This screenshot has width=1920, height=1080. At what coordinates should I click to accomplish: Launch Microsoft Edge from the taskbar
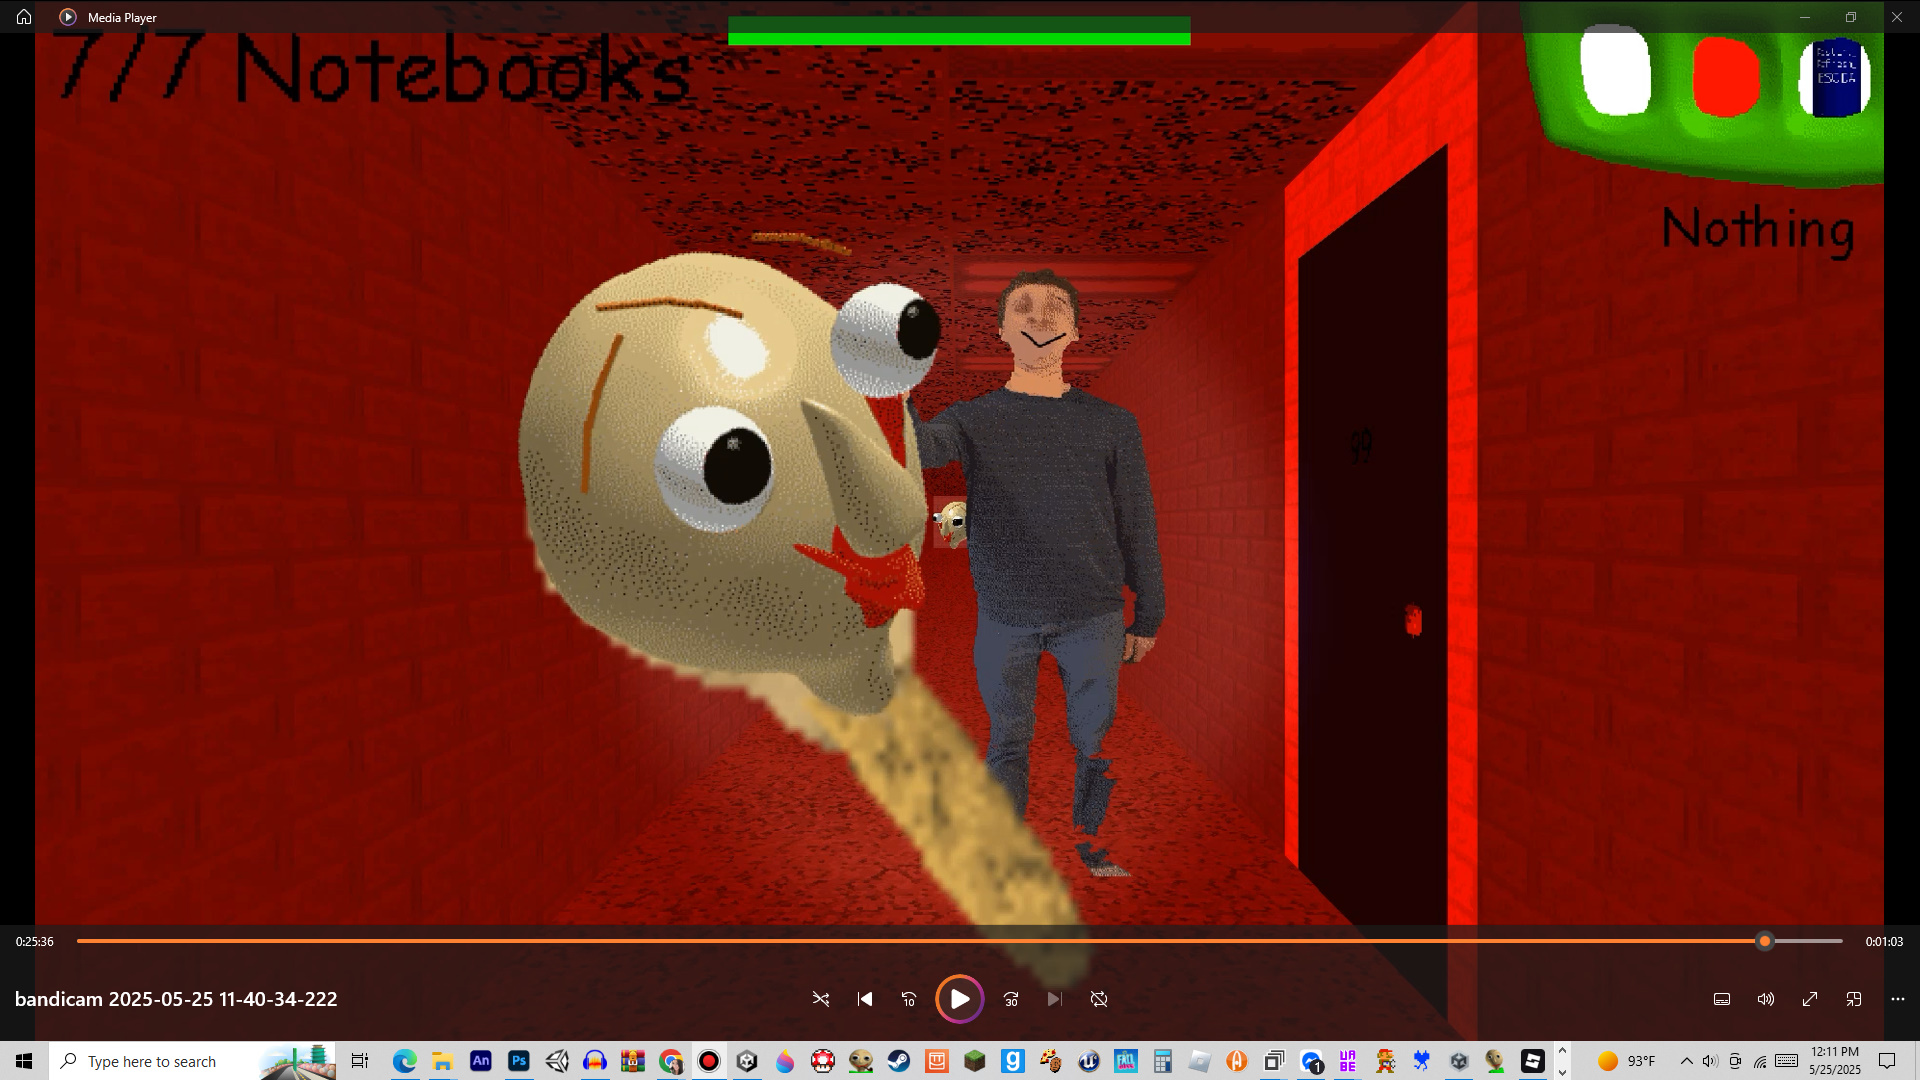405,1061
